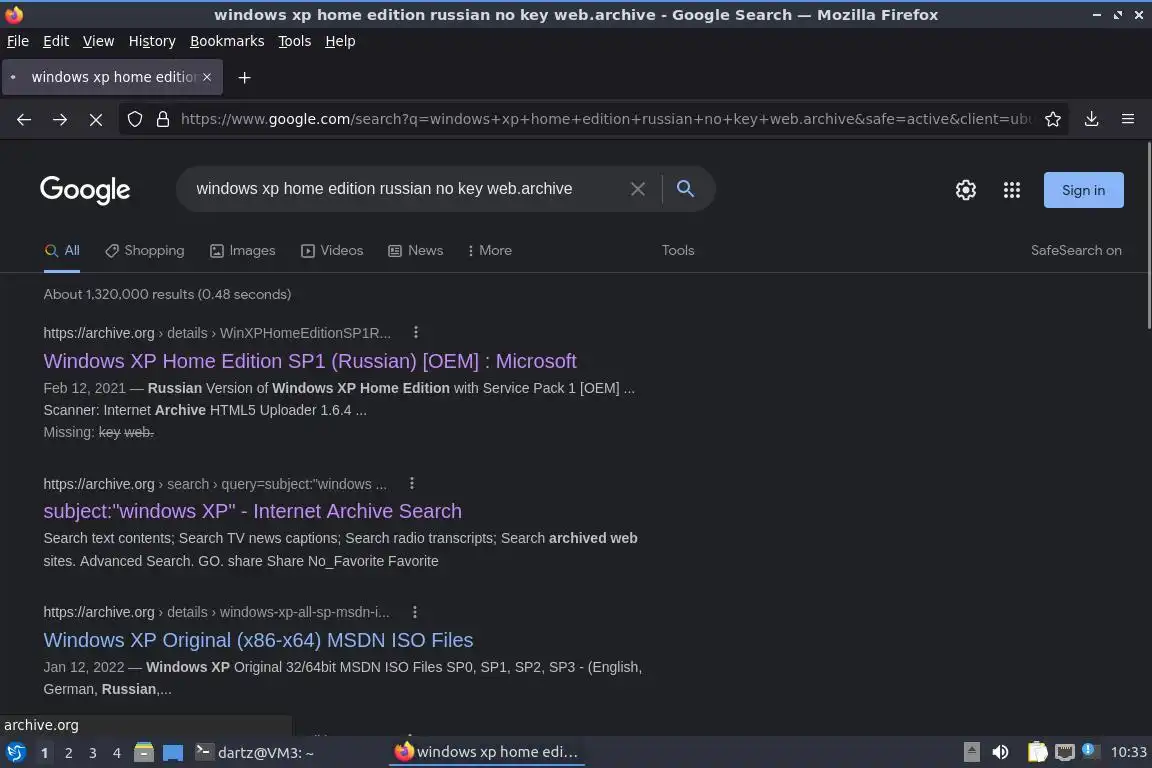The height and width of the screenshot is (768, 1152).
Task: Open the File menu
Action: click(18, 41)
